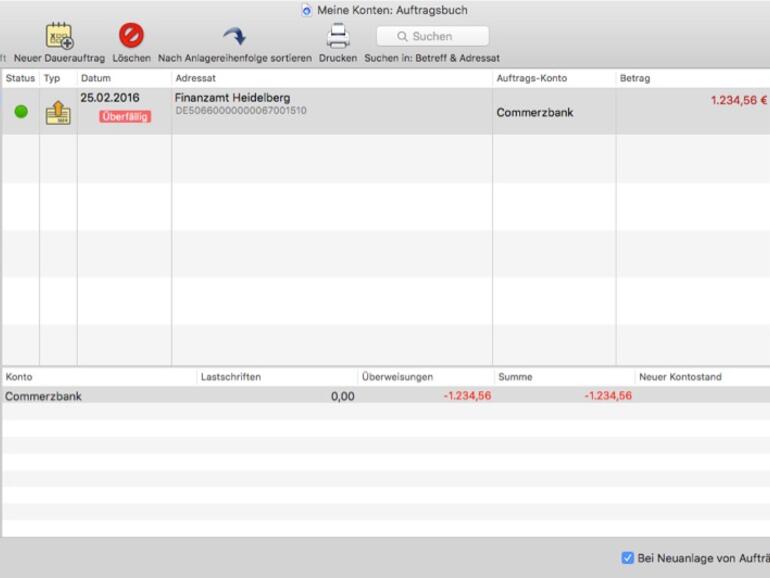This screenshot has height=578, width=770.
Task: Sort by the Auftrags-Konto column header
Action: tap(554, 78)
